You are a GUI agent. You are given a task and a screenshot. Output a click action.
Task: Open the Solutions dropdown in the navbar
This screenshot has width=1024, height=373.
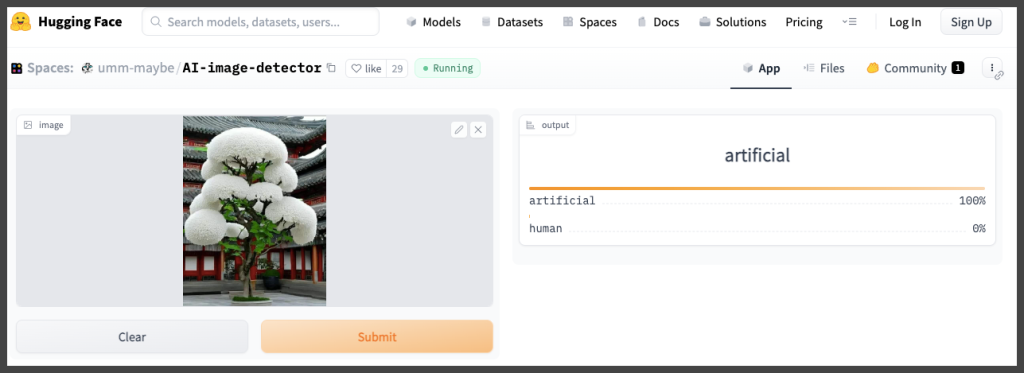[732, 22]
